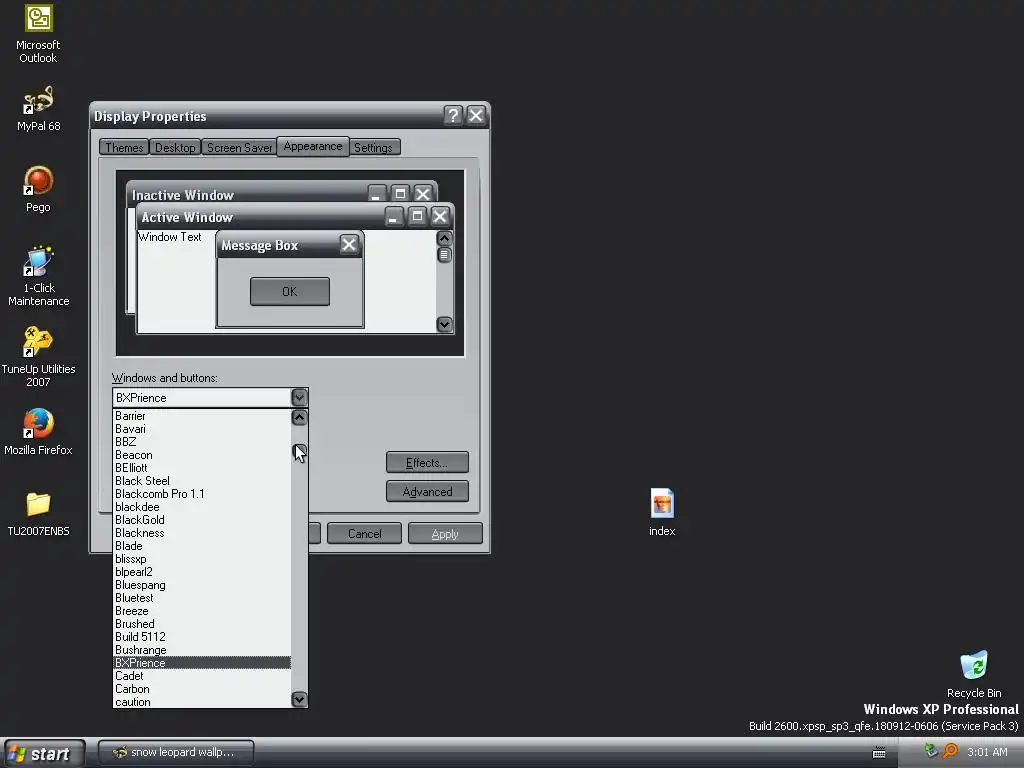Choose Blackness from the style list

202,533
